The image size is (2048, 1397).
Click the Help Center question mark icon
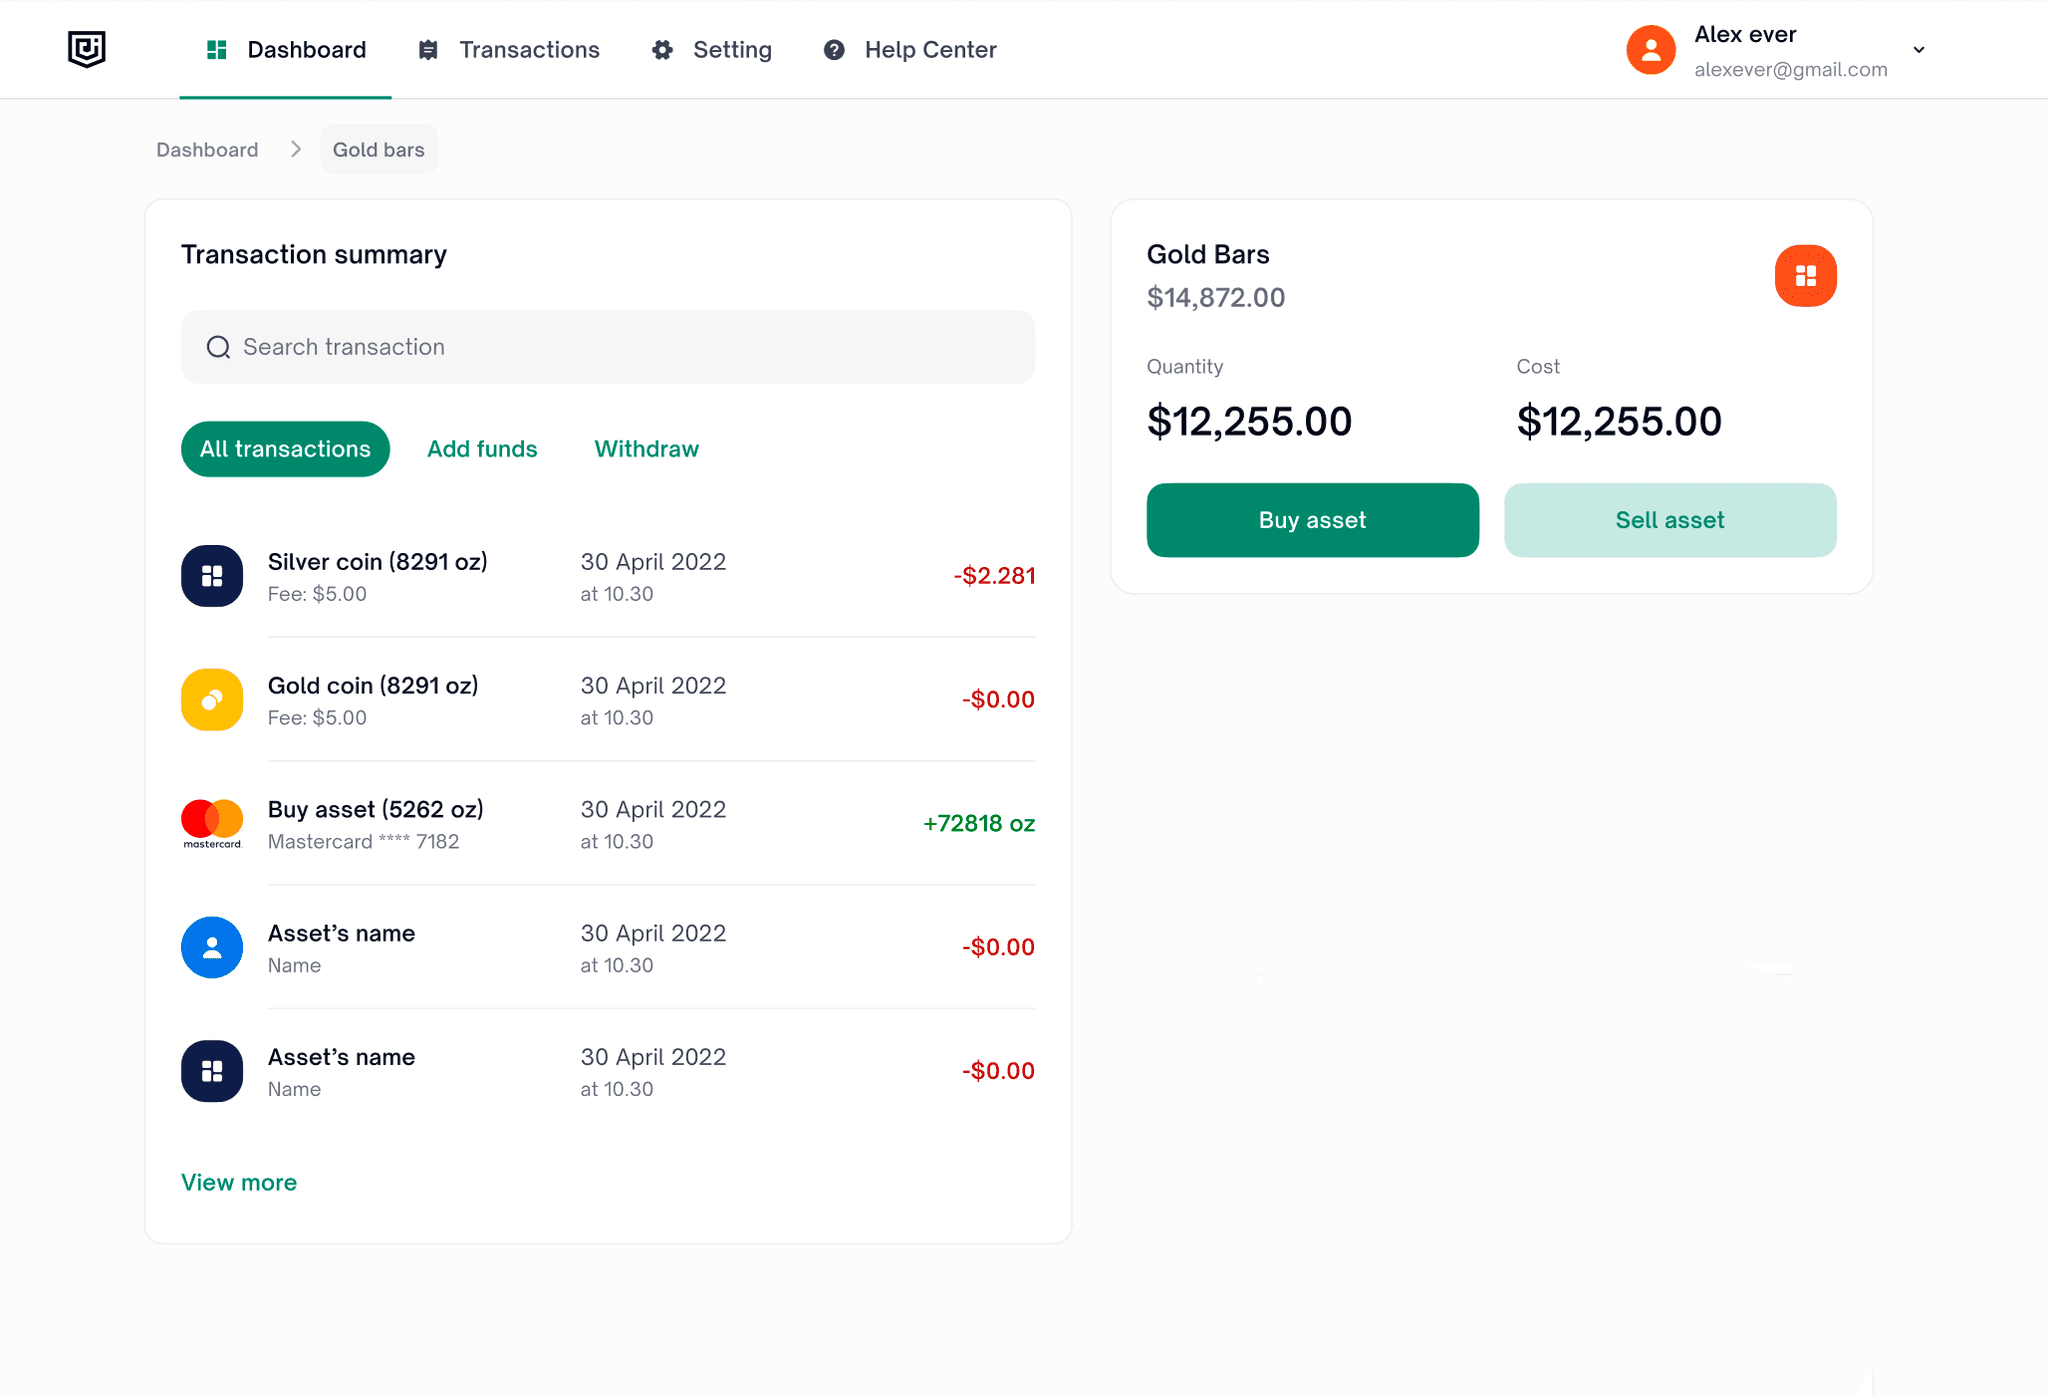(x=834, y=49)
